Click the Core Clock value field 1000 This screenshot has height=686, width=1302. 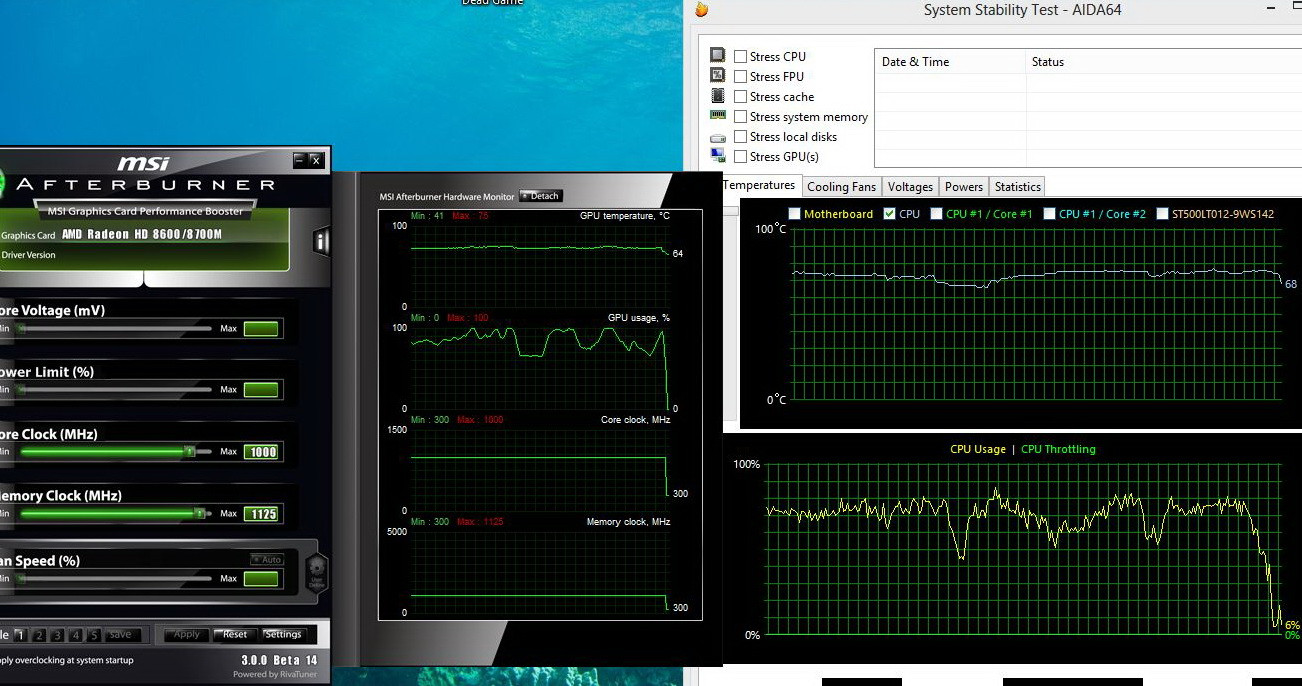(262, 452)
